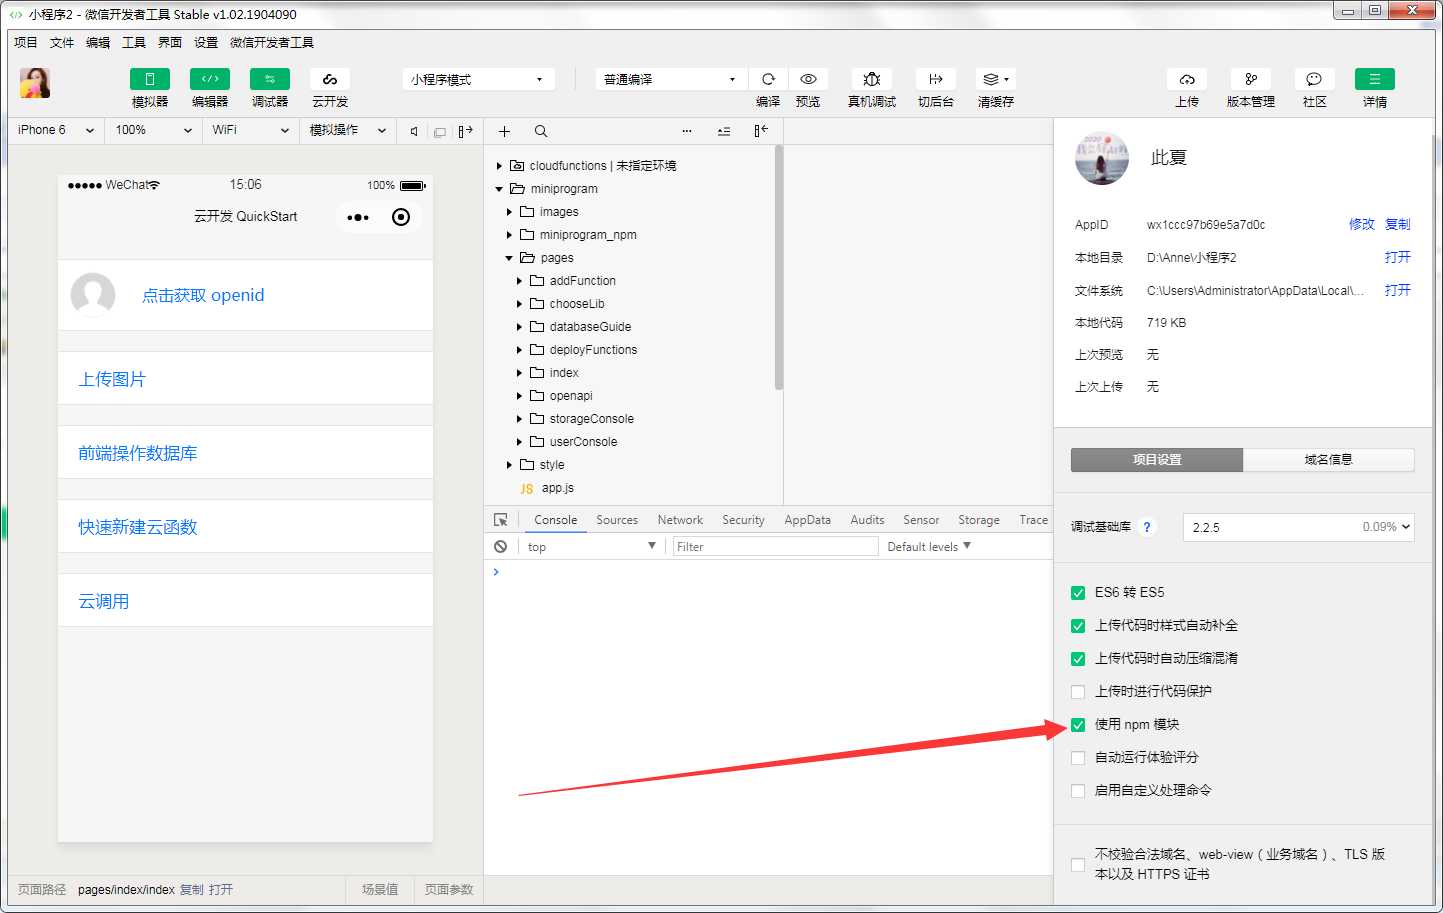Toggle 上传代码时样式自动补全 checkbox

tap(1078, 626)
